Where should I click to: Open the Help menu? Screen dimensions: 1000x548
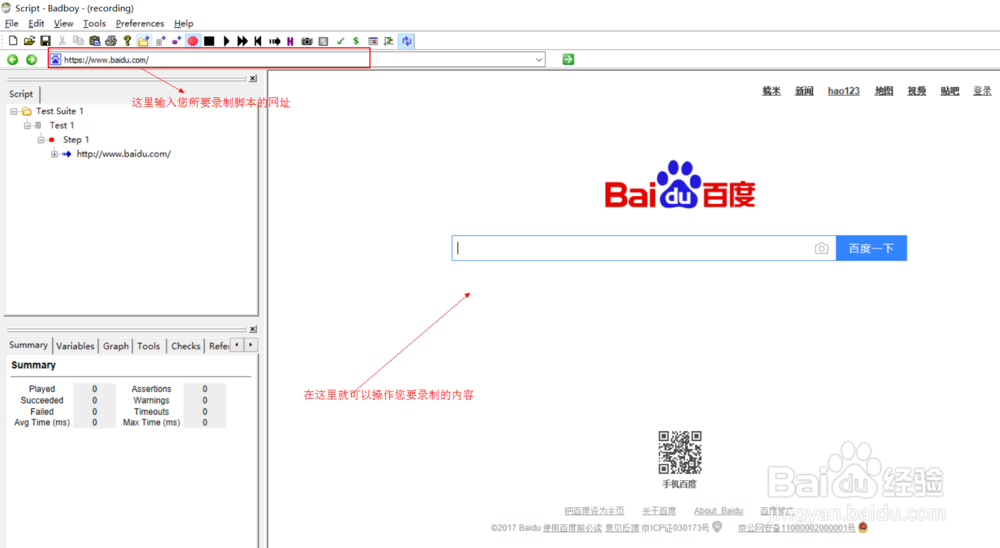(x=184, y=24)
